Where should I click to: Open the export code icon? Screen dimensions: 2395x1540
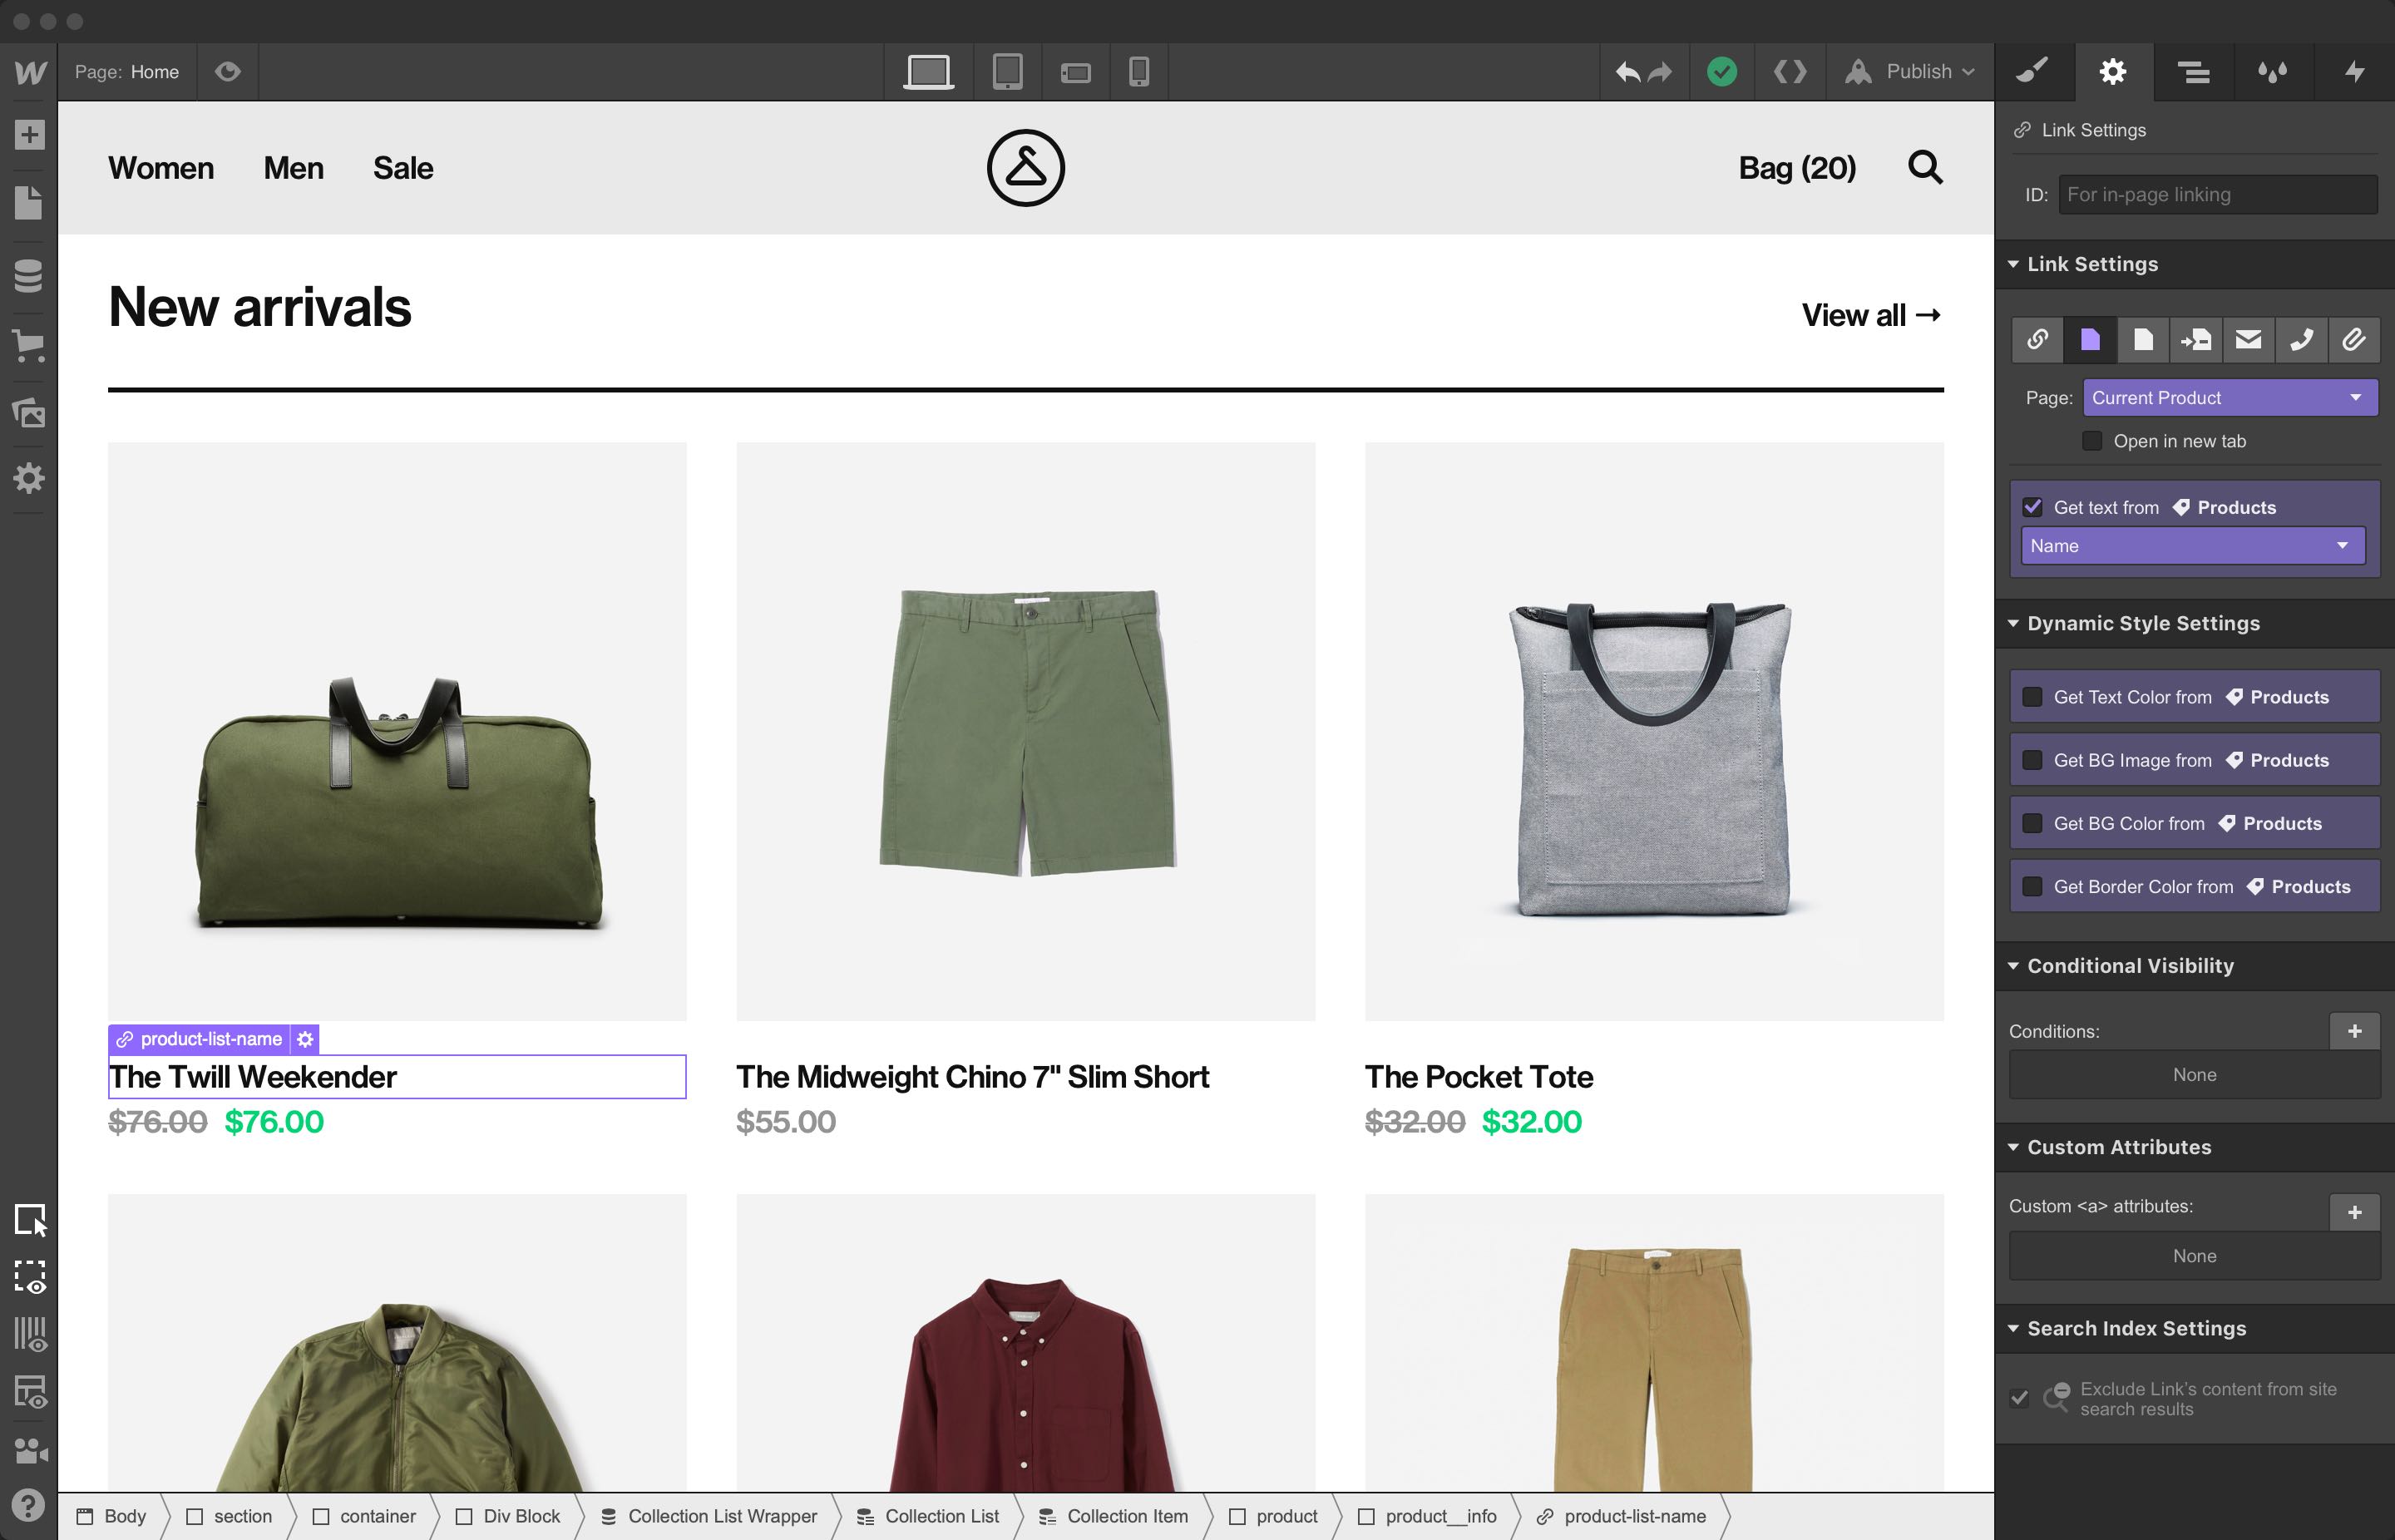click(1790, 72)
